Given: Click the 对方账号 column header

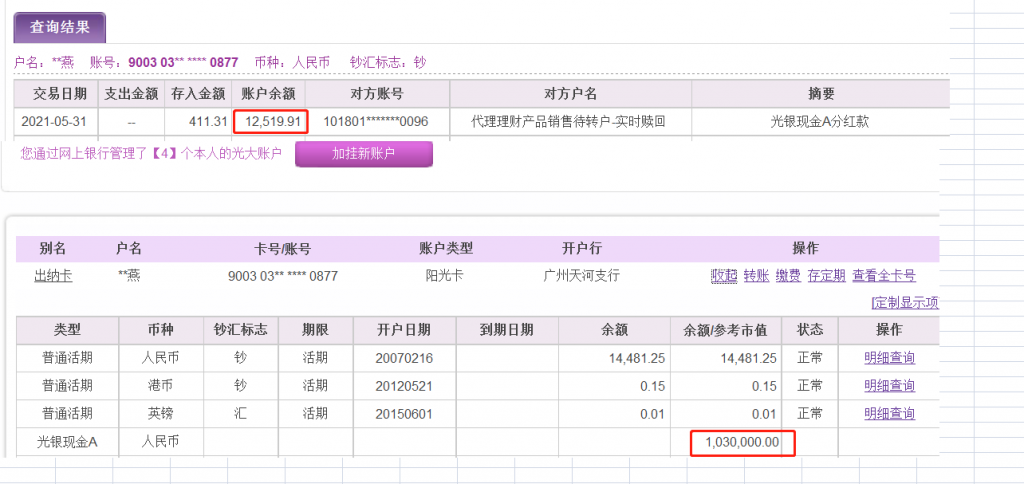Looking at the screenshot, I should (x=377, y=94).
